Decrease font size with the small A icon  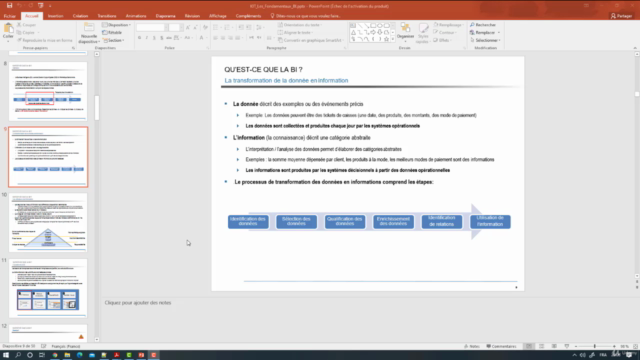tap(195, 28)
